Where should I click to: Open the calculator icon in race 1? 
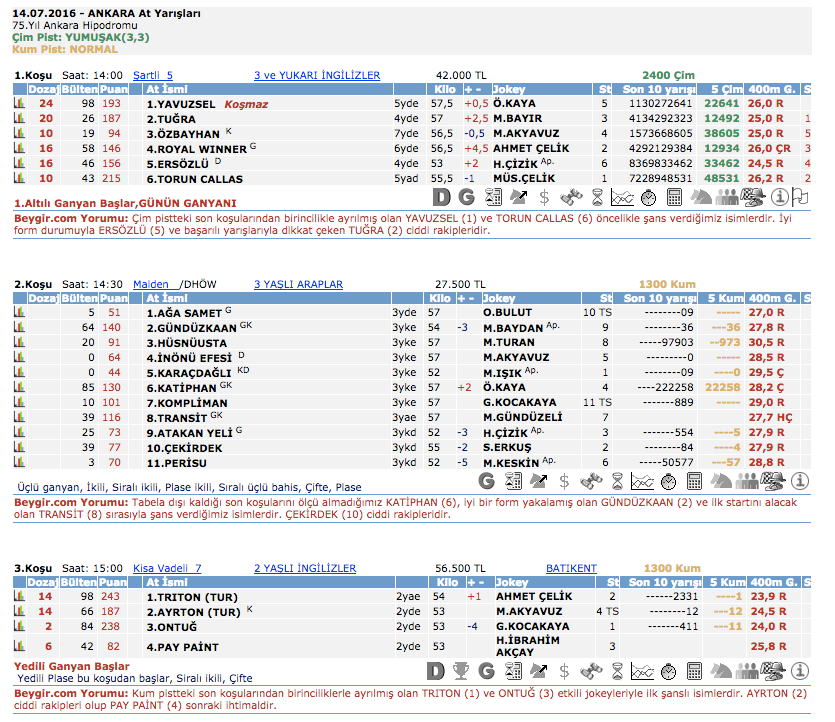click(x=674, y=197)
